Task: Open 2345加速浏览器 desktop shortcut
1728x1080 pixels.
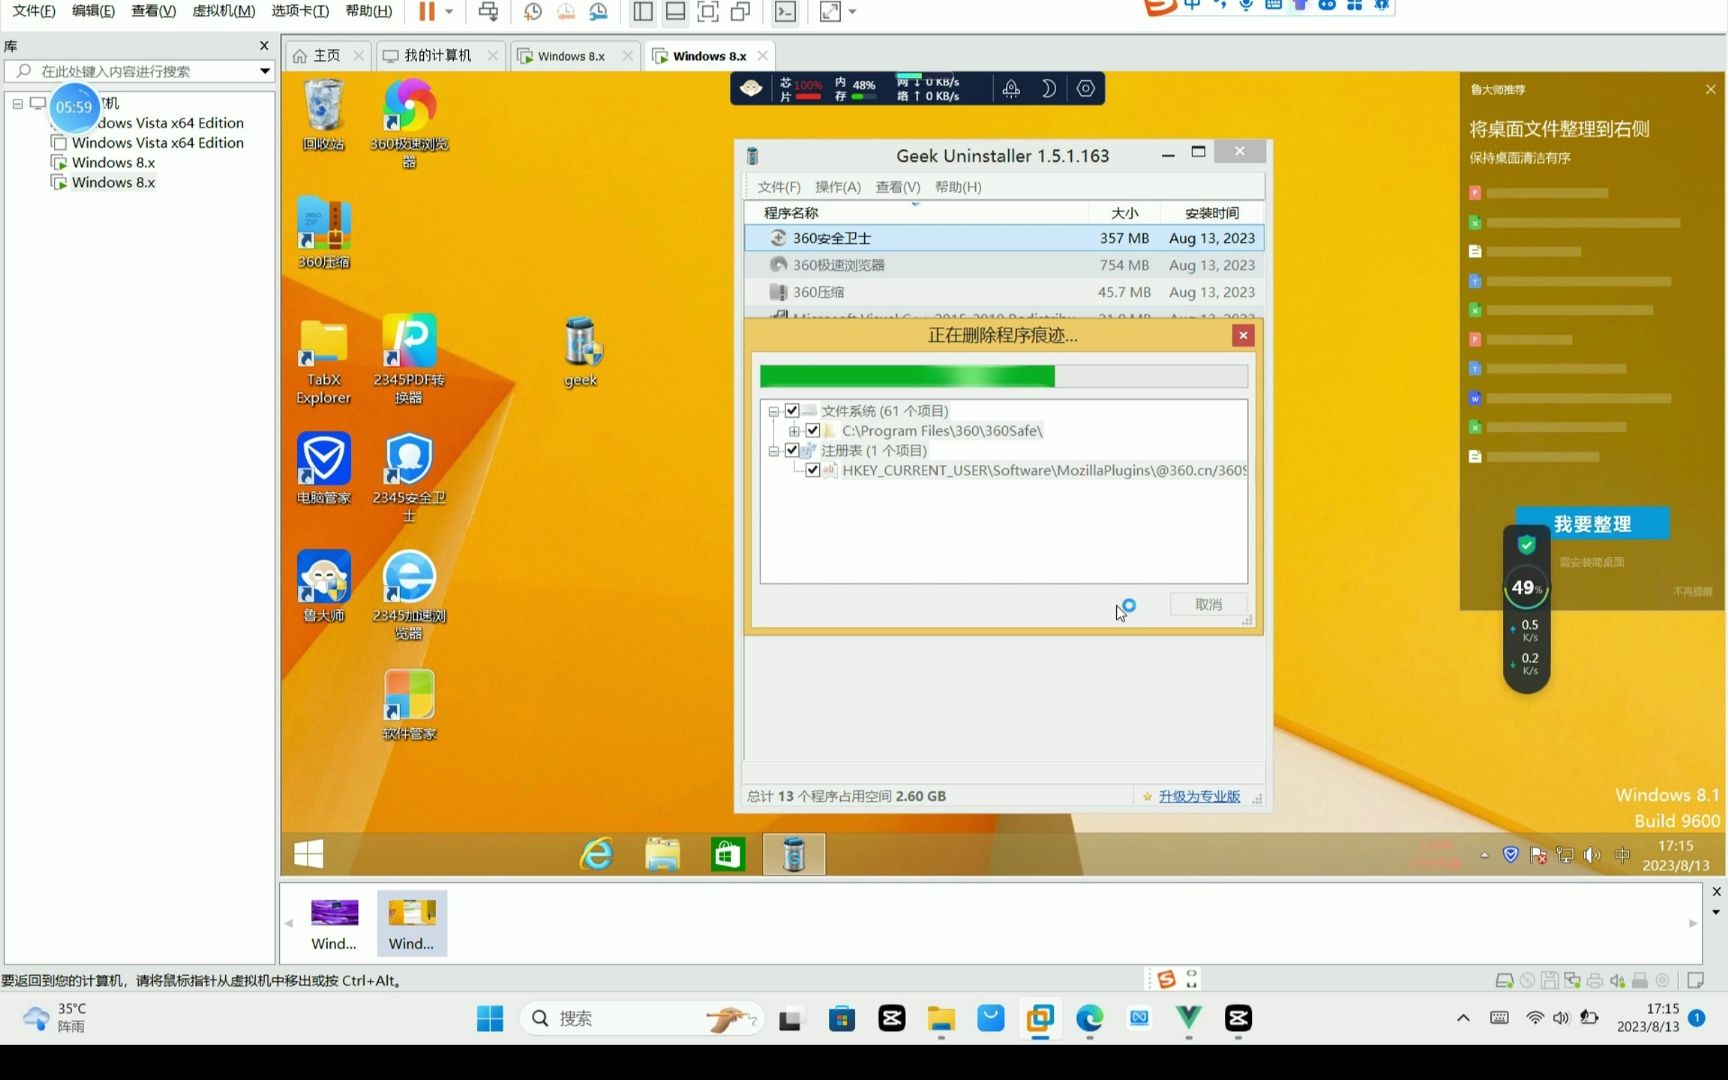Action: point(409,595)
